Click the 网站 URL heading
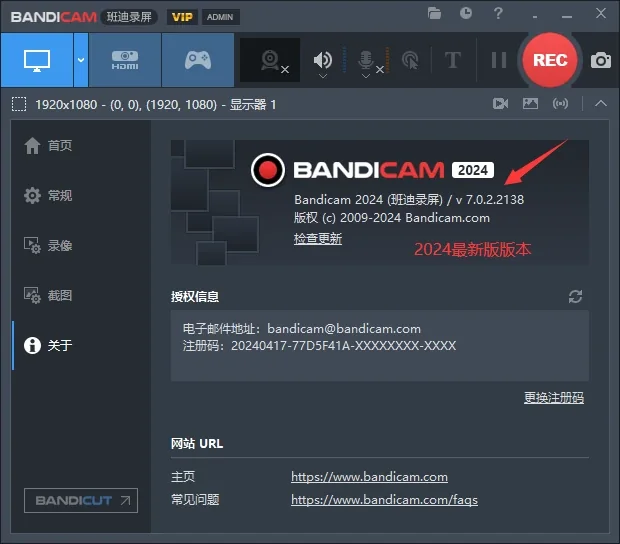 pos(197,444)
